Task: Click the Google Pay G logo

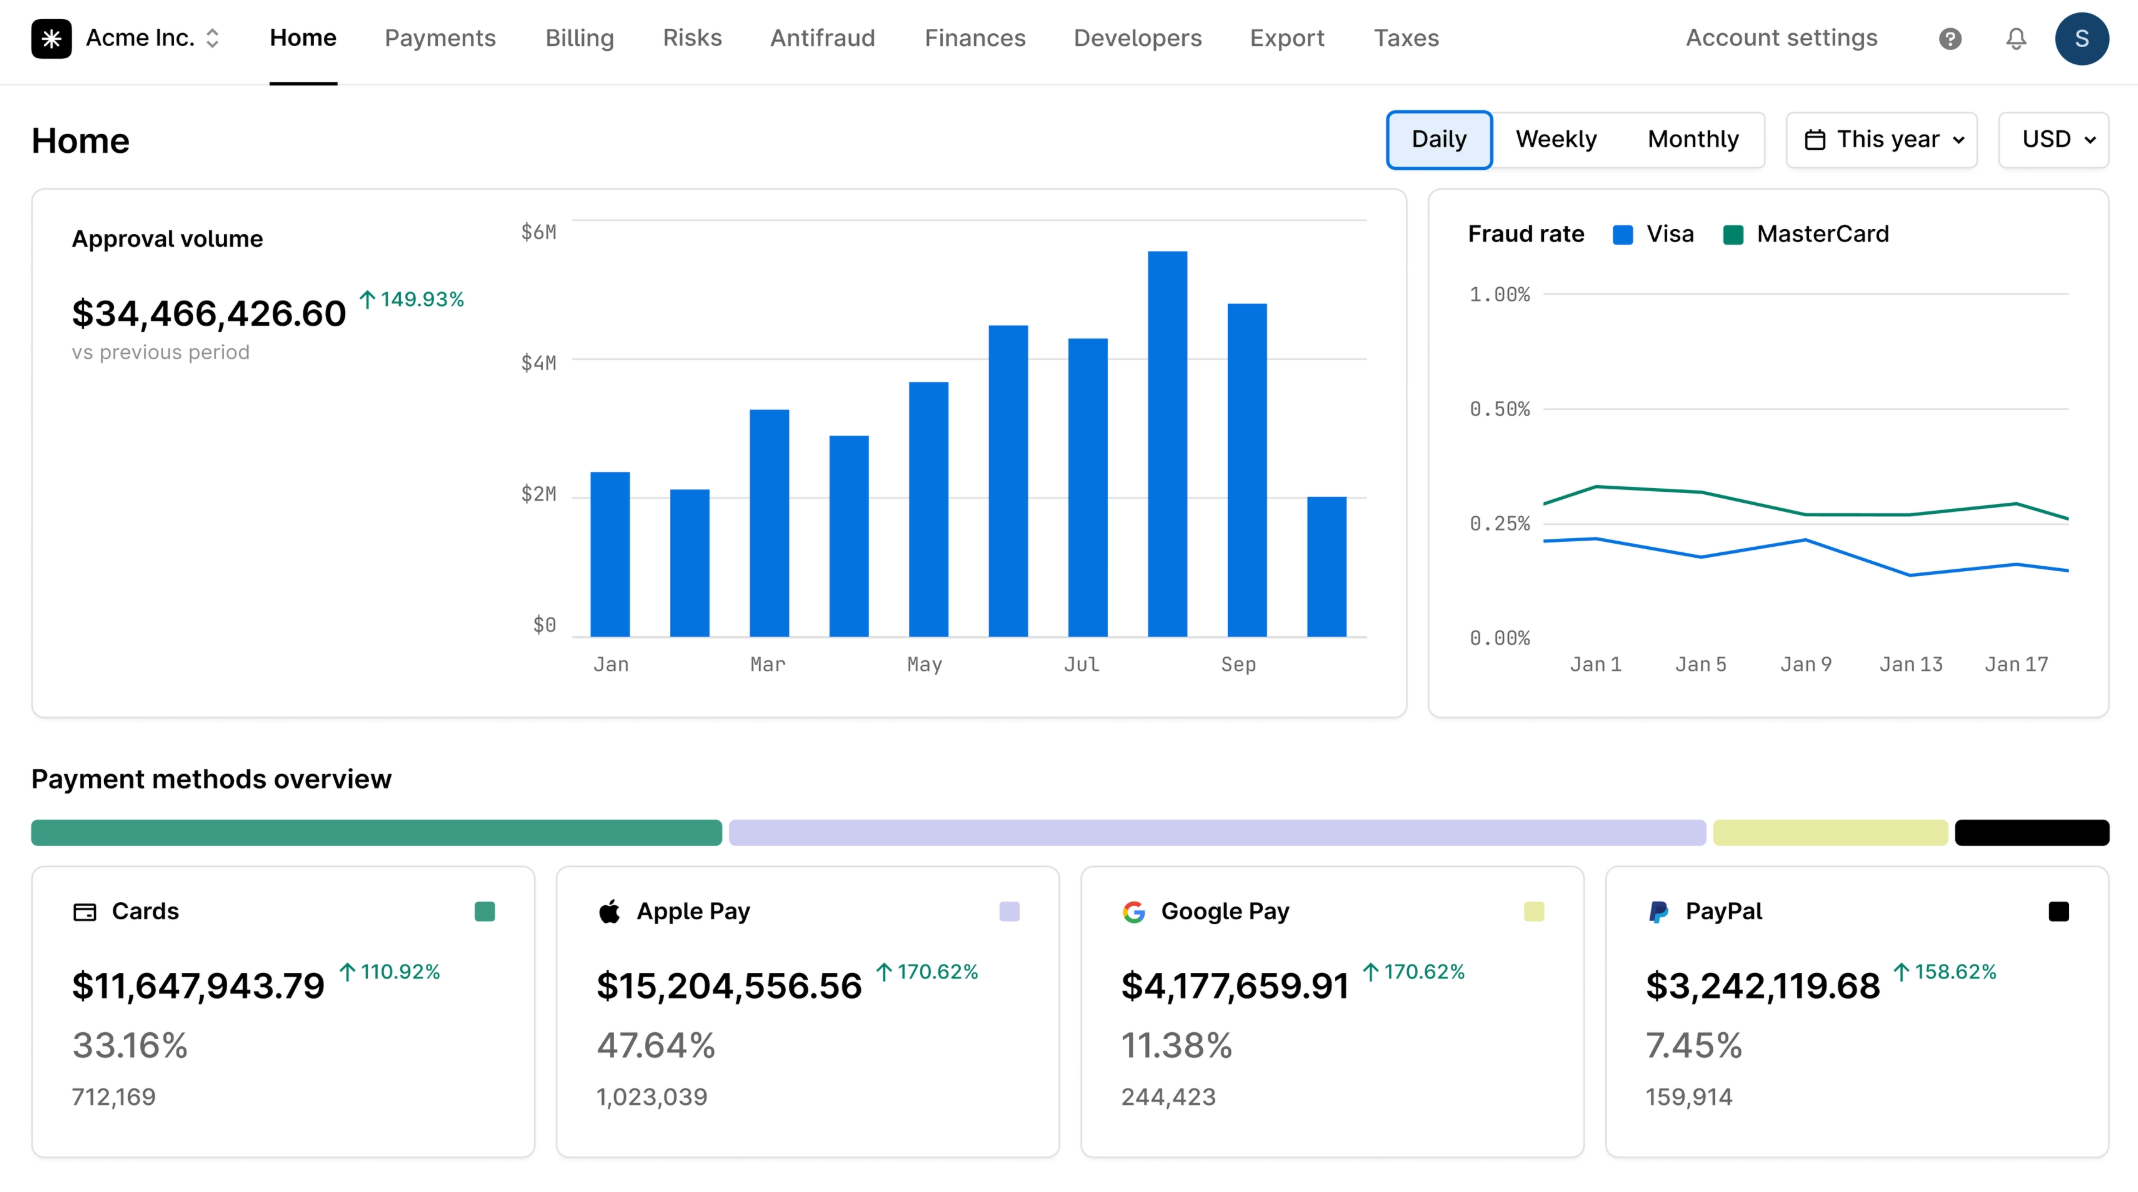Action: coord(1134,912)
